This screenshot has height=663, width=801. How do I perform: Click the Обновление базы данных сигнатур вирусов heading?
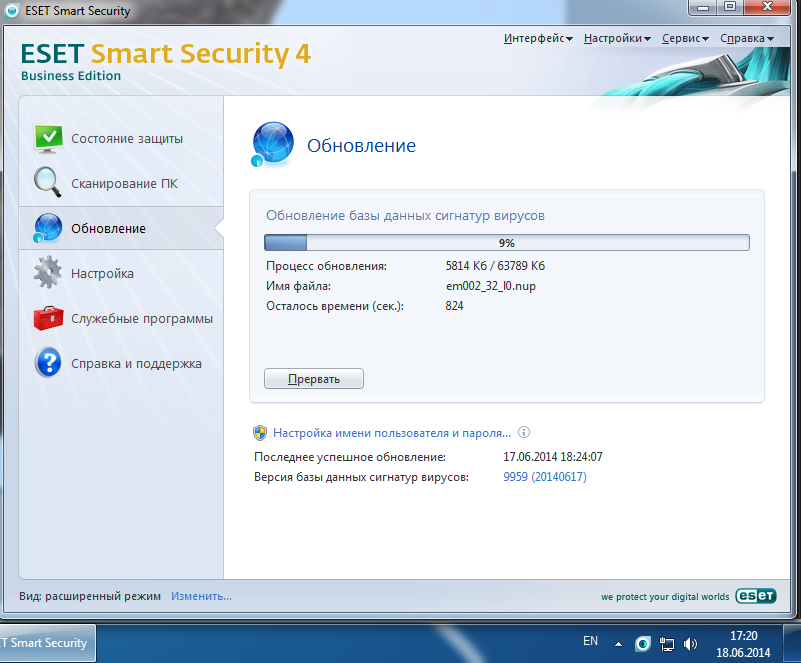[x=405, y=216]
